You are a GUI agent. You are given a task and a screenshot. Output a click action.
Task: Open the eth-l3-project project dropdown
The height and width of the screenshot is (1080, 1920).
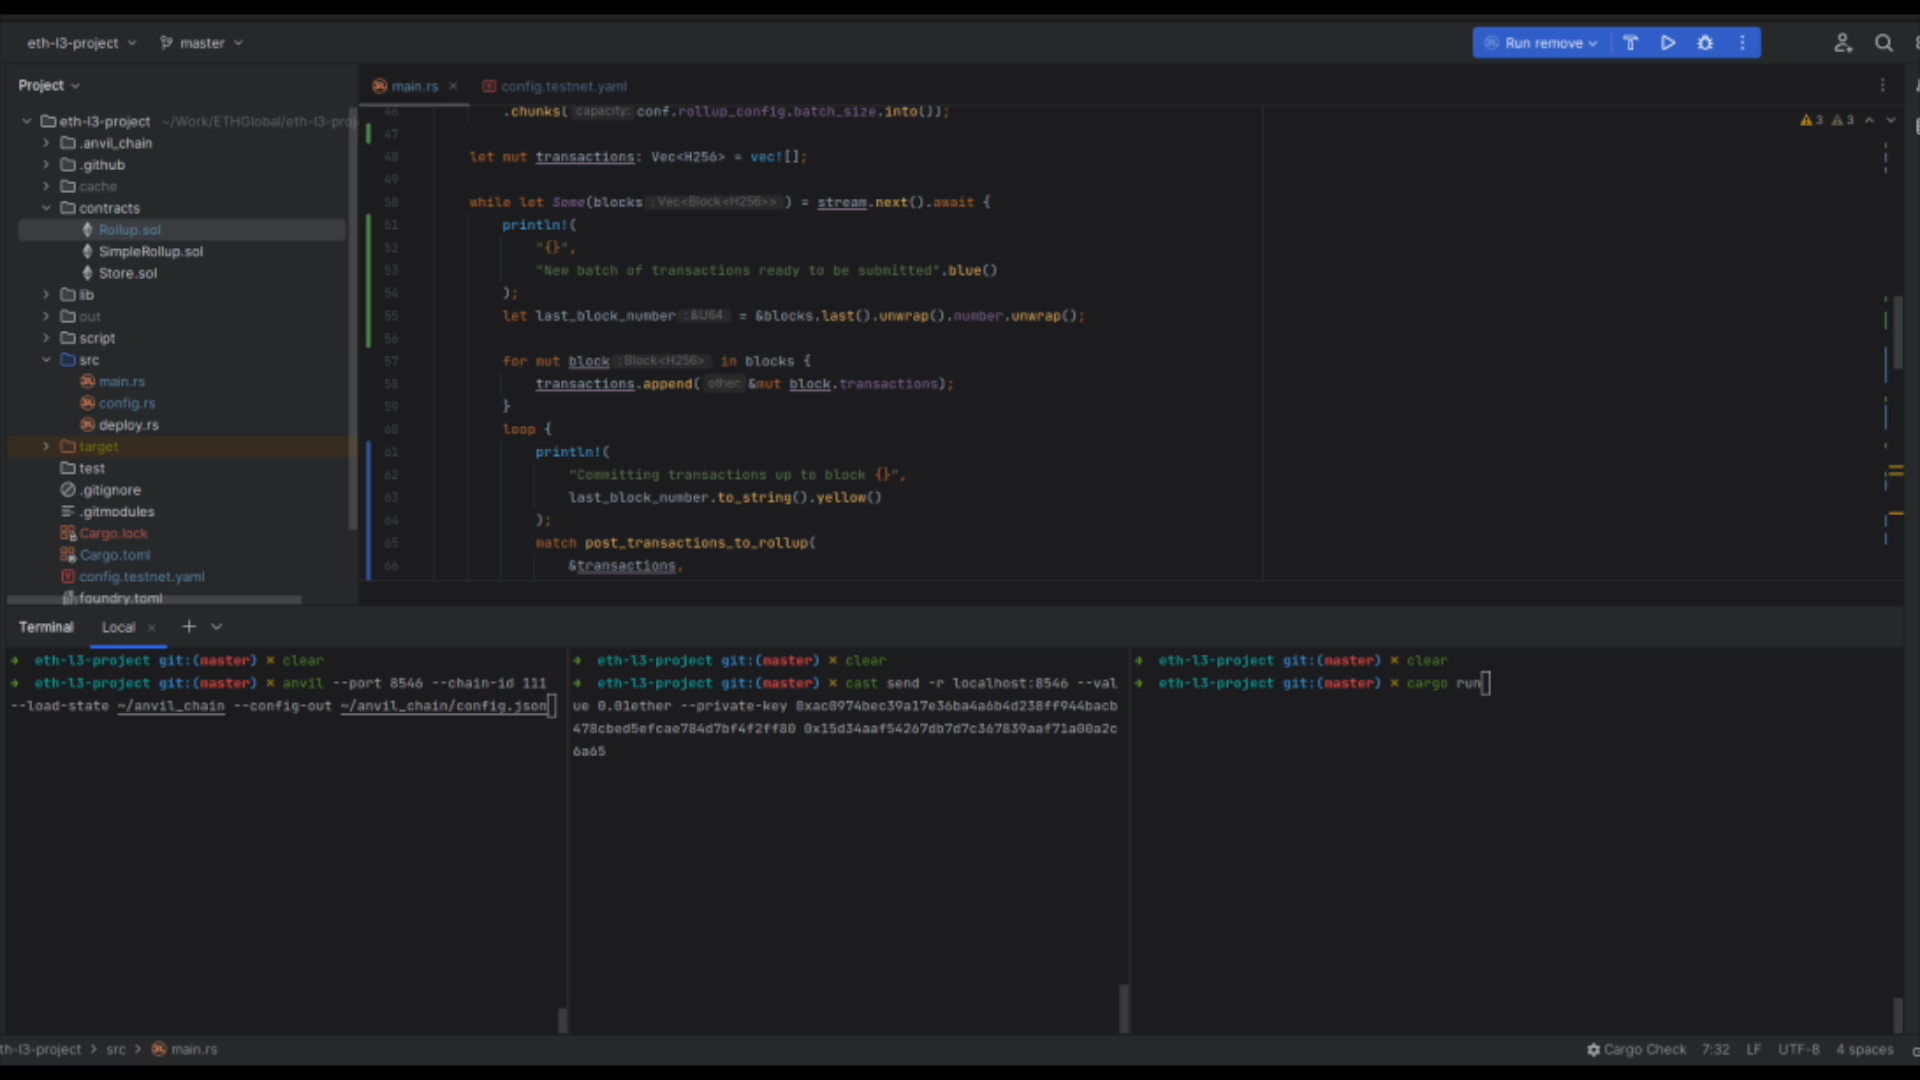click(81, 43)
